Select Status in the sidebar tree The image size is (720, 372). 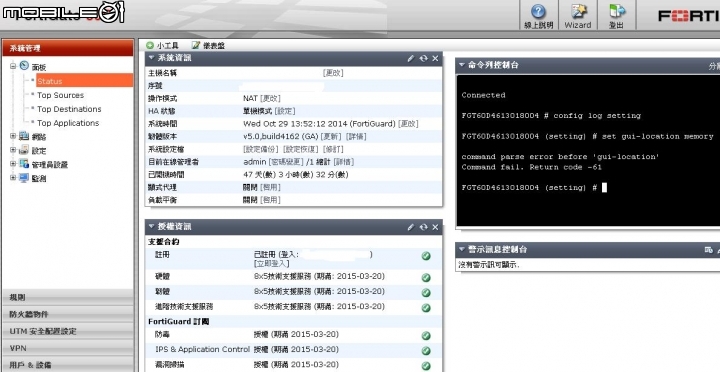pyautogui.click(x=49, y=81)
